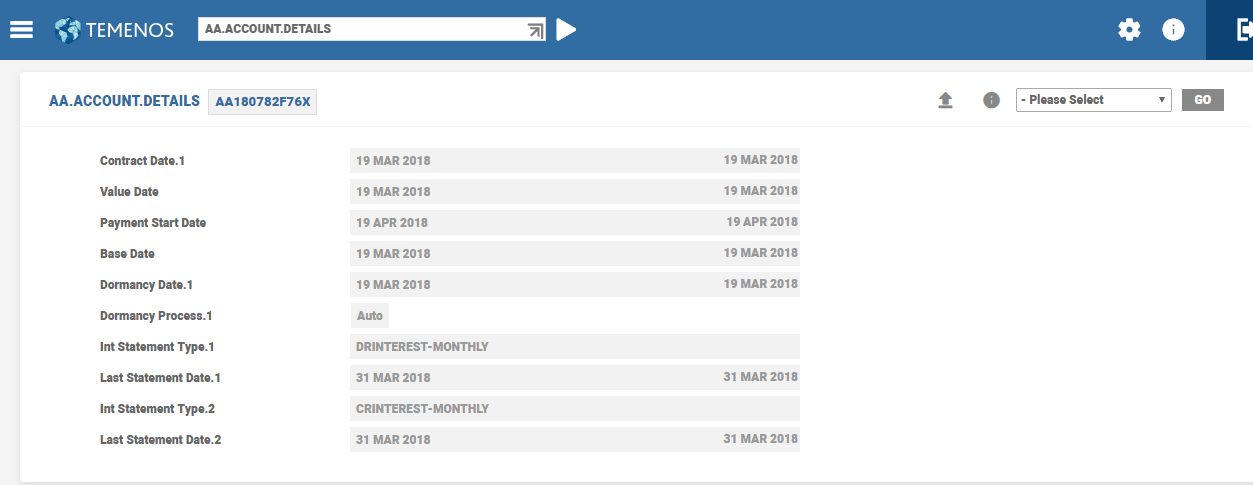The image size is (1253, 485).
Task: Select record ID AA180782F76X
Action: click(262, 102)
